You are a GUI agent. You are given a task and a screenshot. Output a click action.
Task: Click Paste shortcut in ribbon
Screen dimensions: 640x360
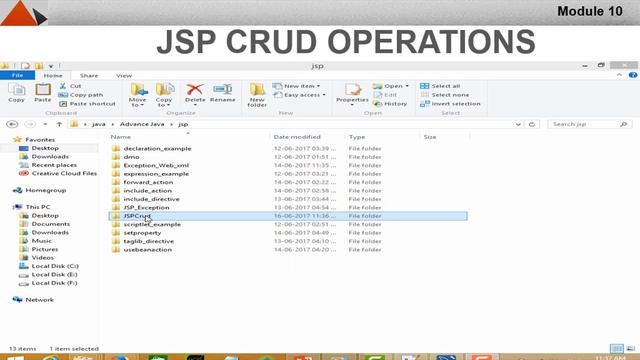coord(87,104)
